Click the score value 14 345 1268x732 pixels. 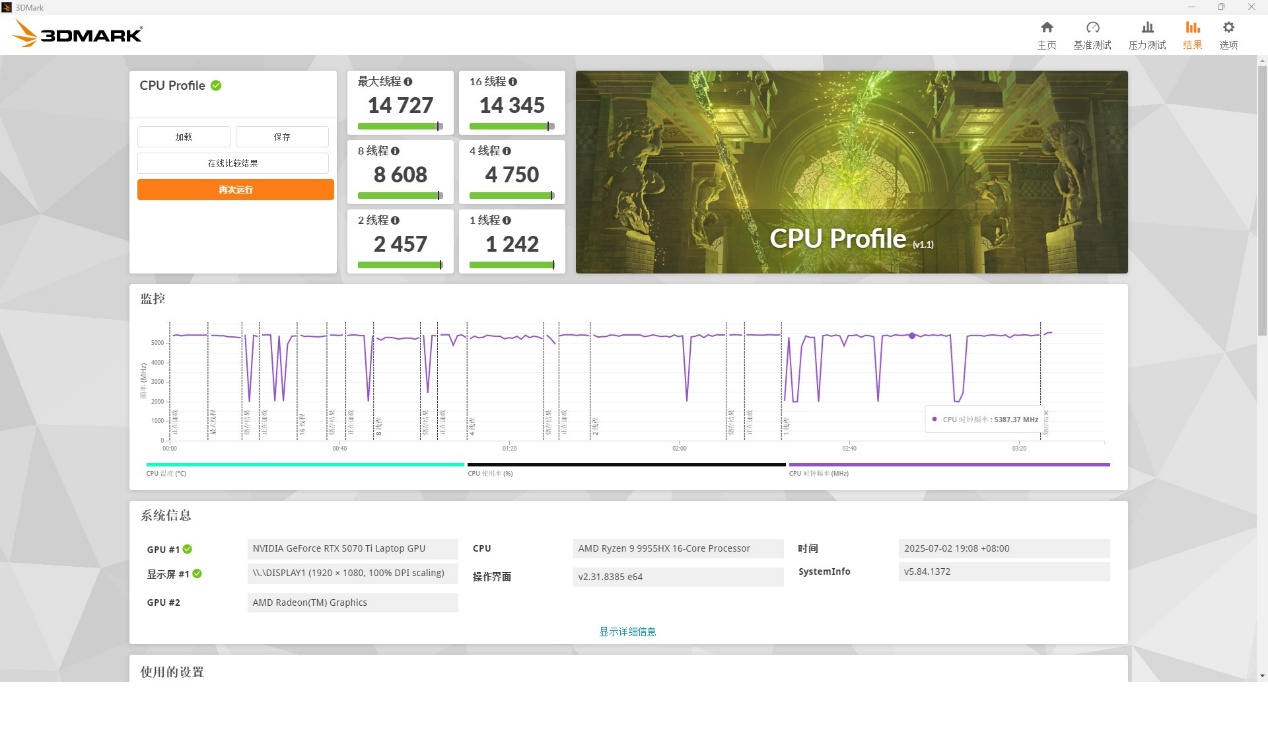click(x=512, y=105)
